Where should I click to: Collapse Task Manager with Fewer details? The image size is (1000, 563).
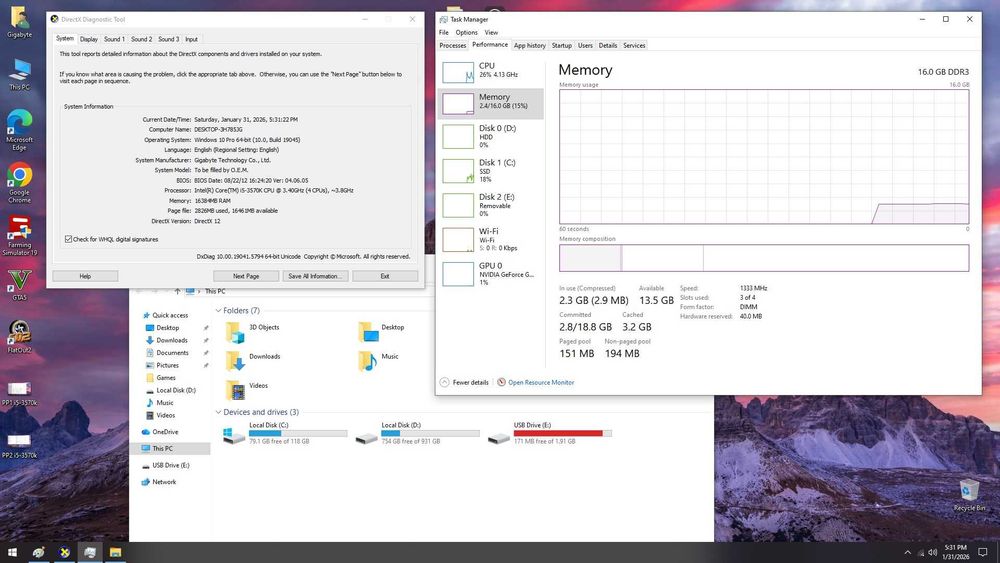point(464,383)
